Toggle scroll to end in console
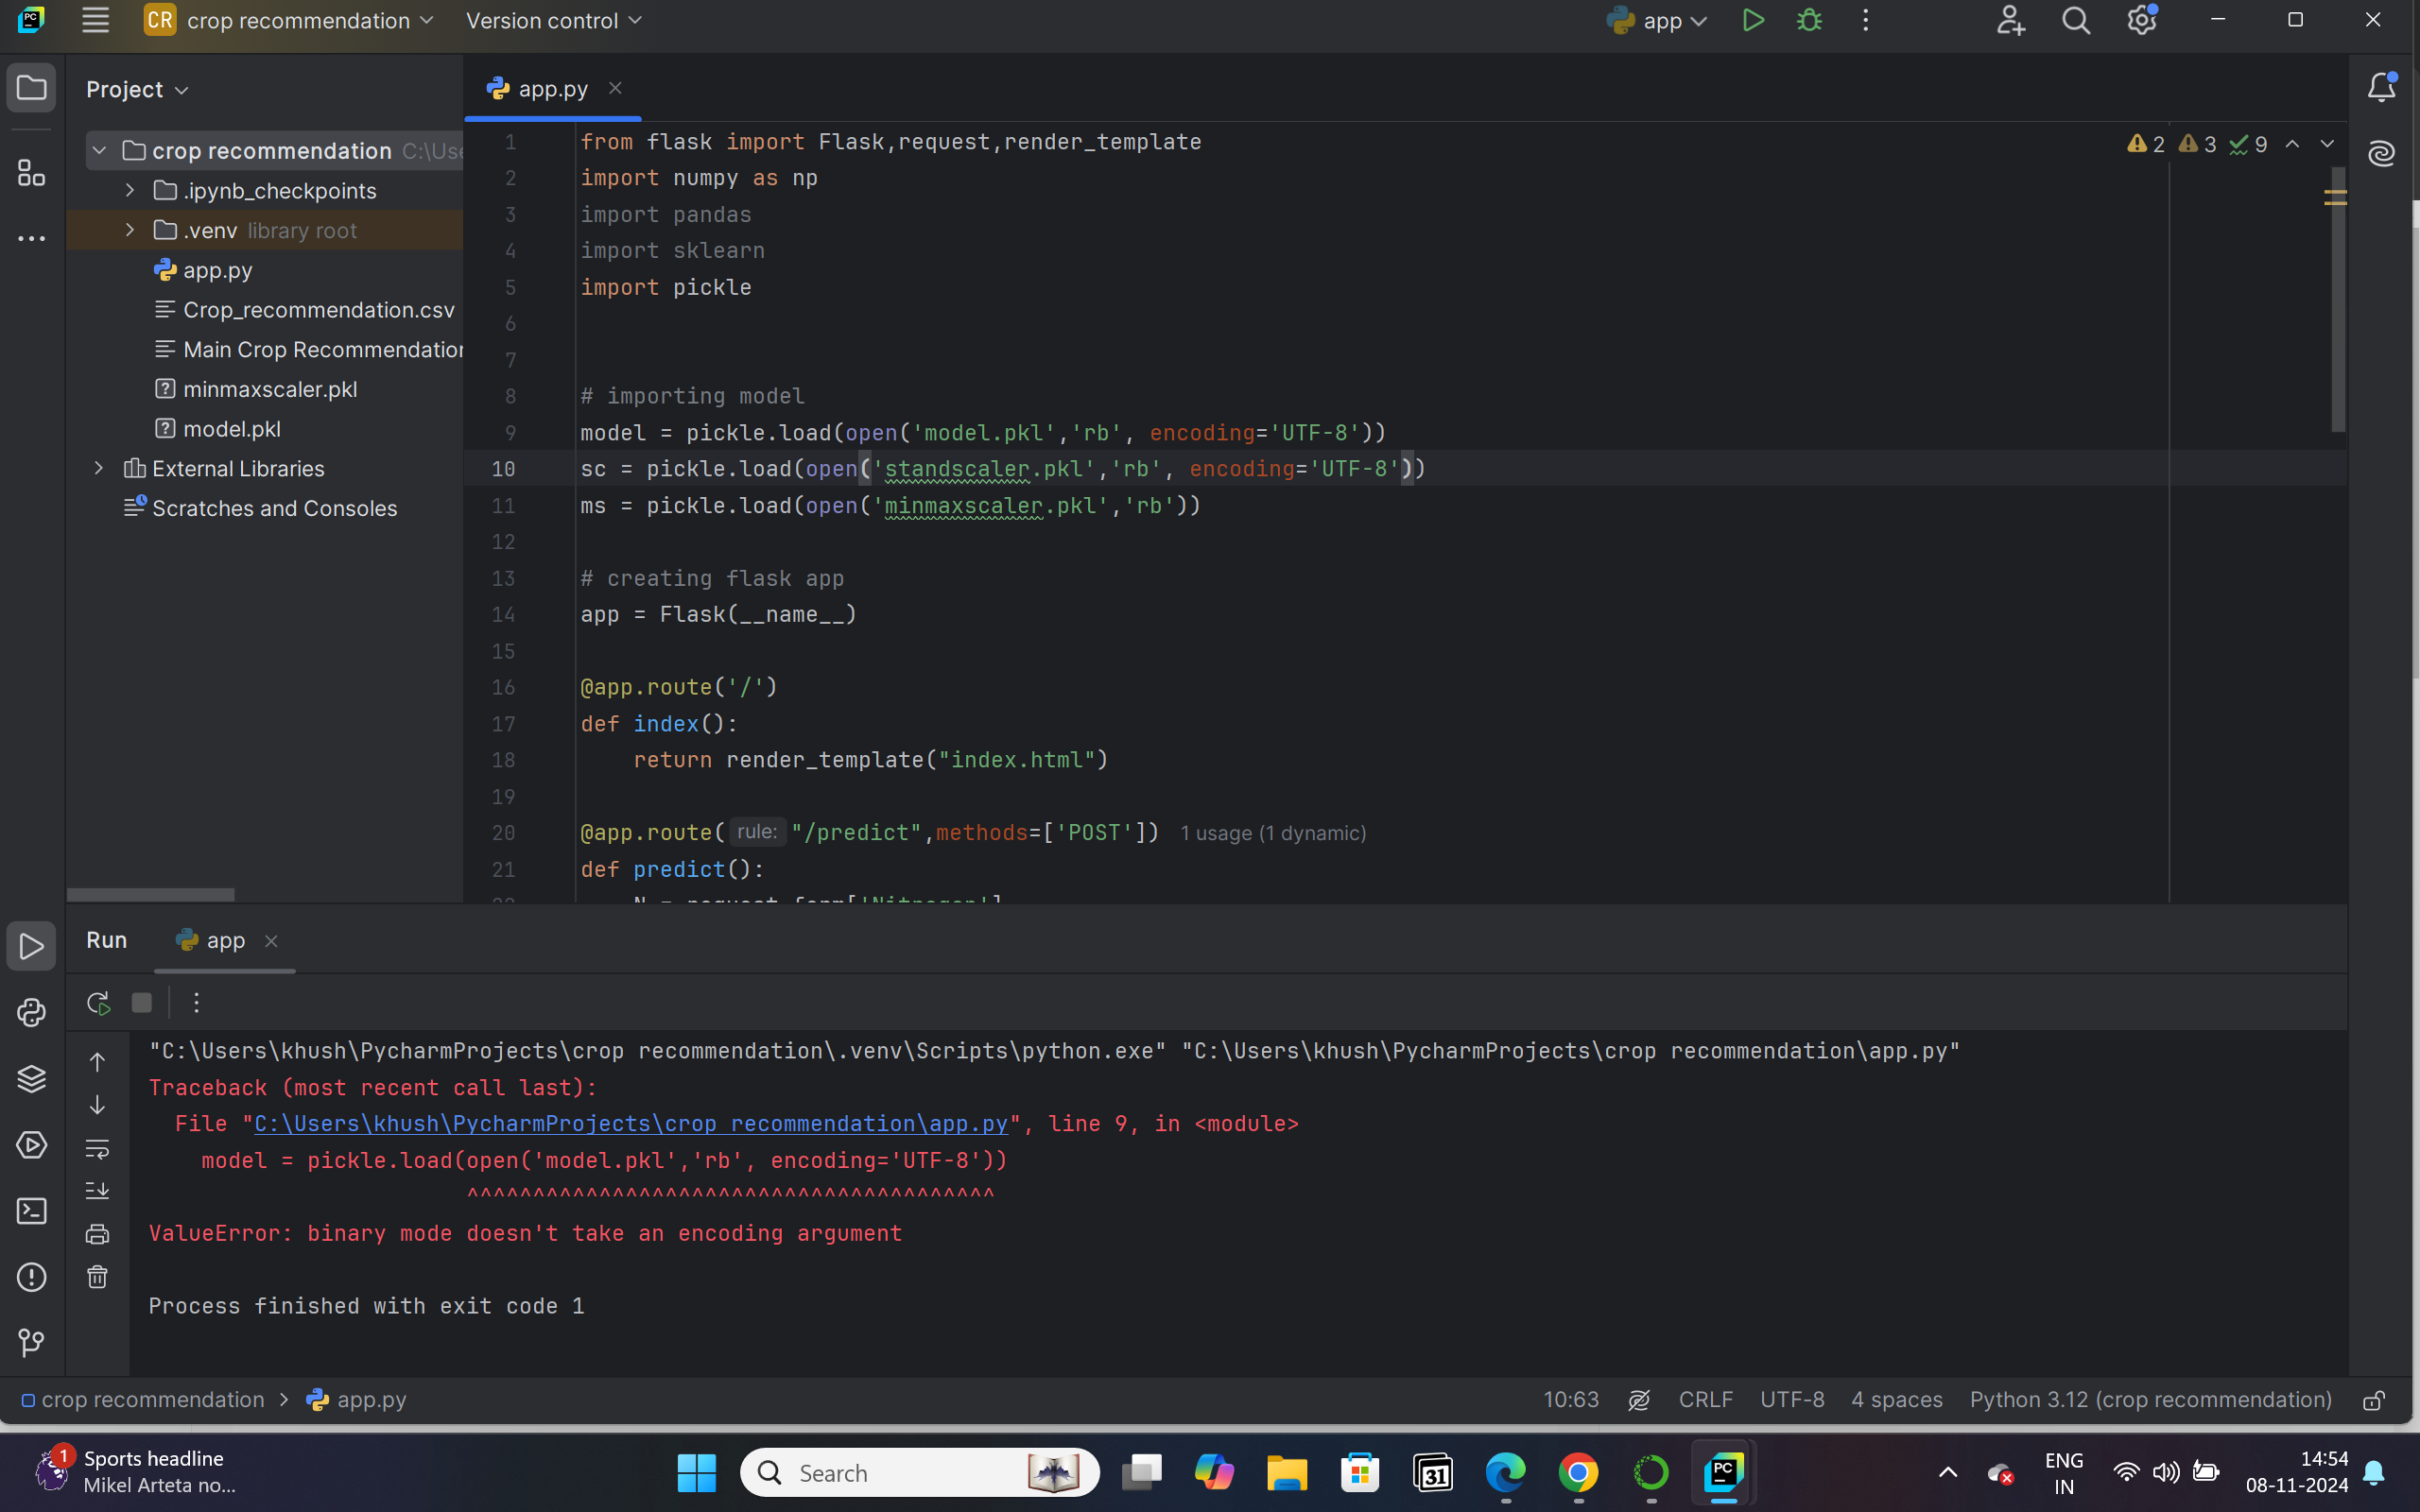The height and width of the screenshot is (1512, 2420). (97, 1191)
